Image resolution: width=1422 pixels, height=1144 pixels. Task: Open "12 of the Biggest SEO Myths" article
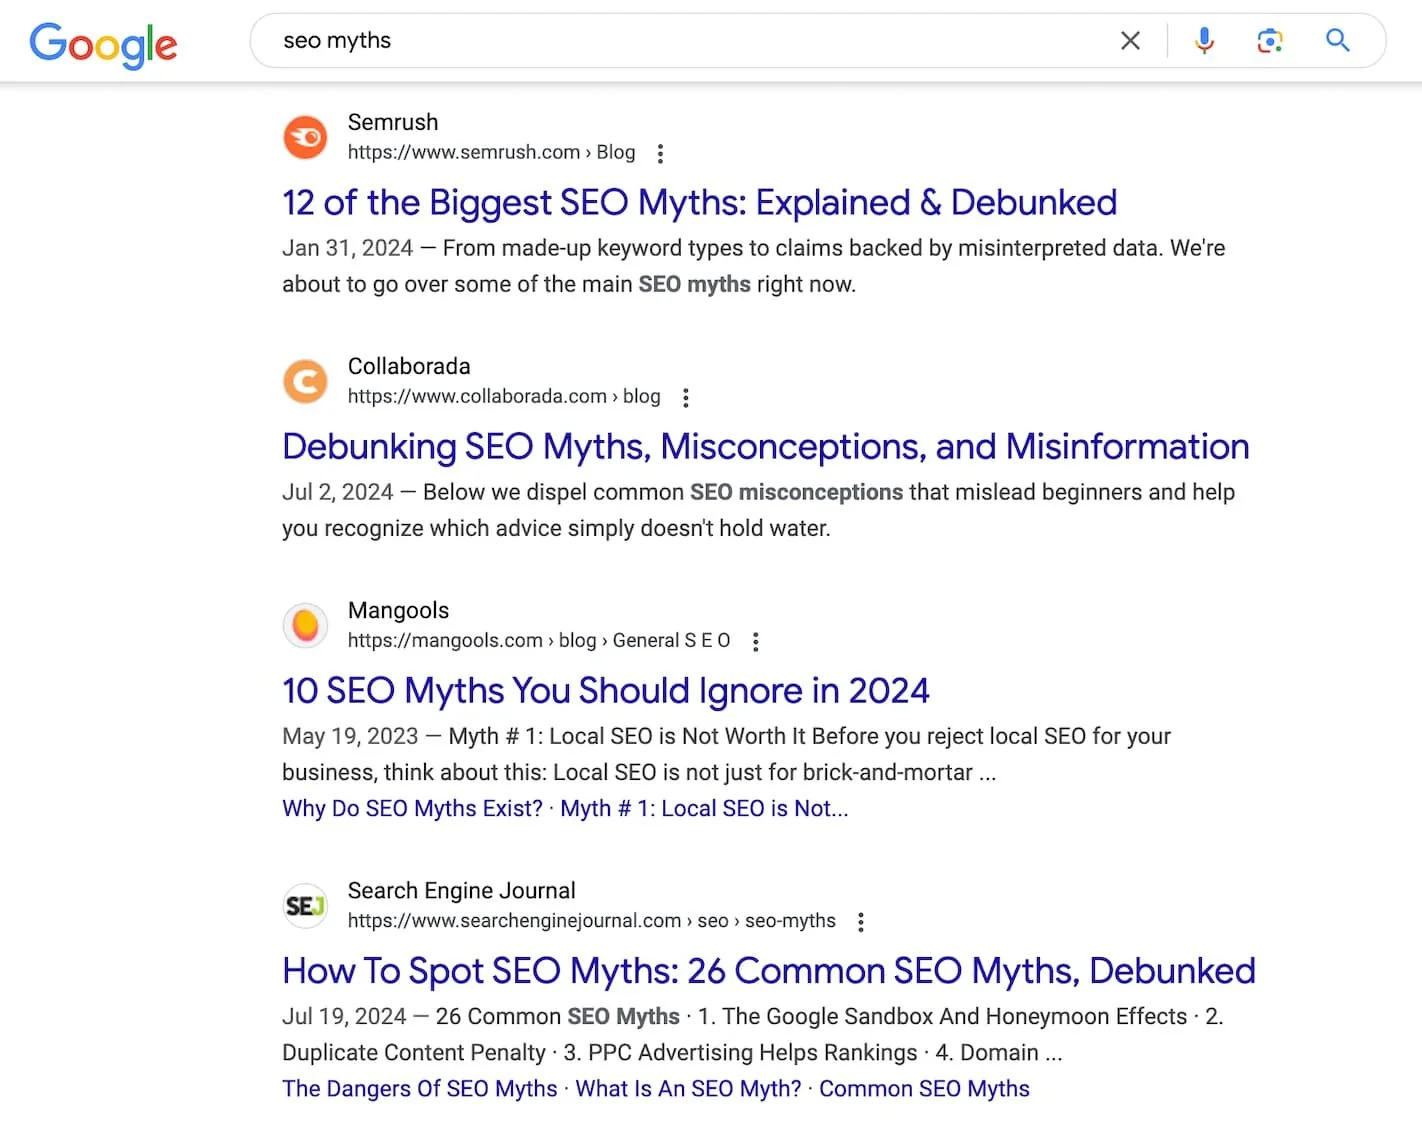click(699, 202)
